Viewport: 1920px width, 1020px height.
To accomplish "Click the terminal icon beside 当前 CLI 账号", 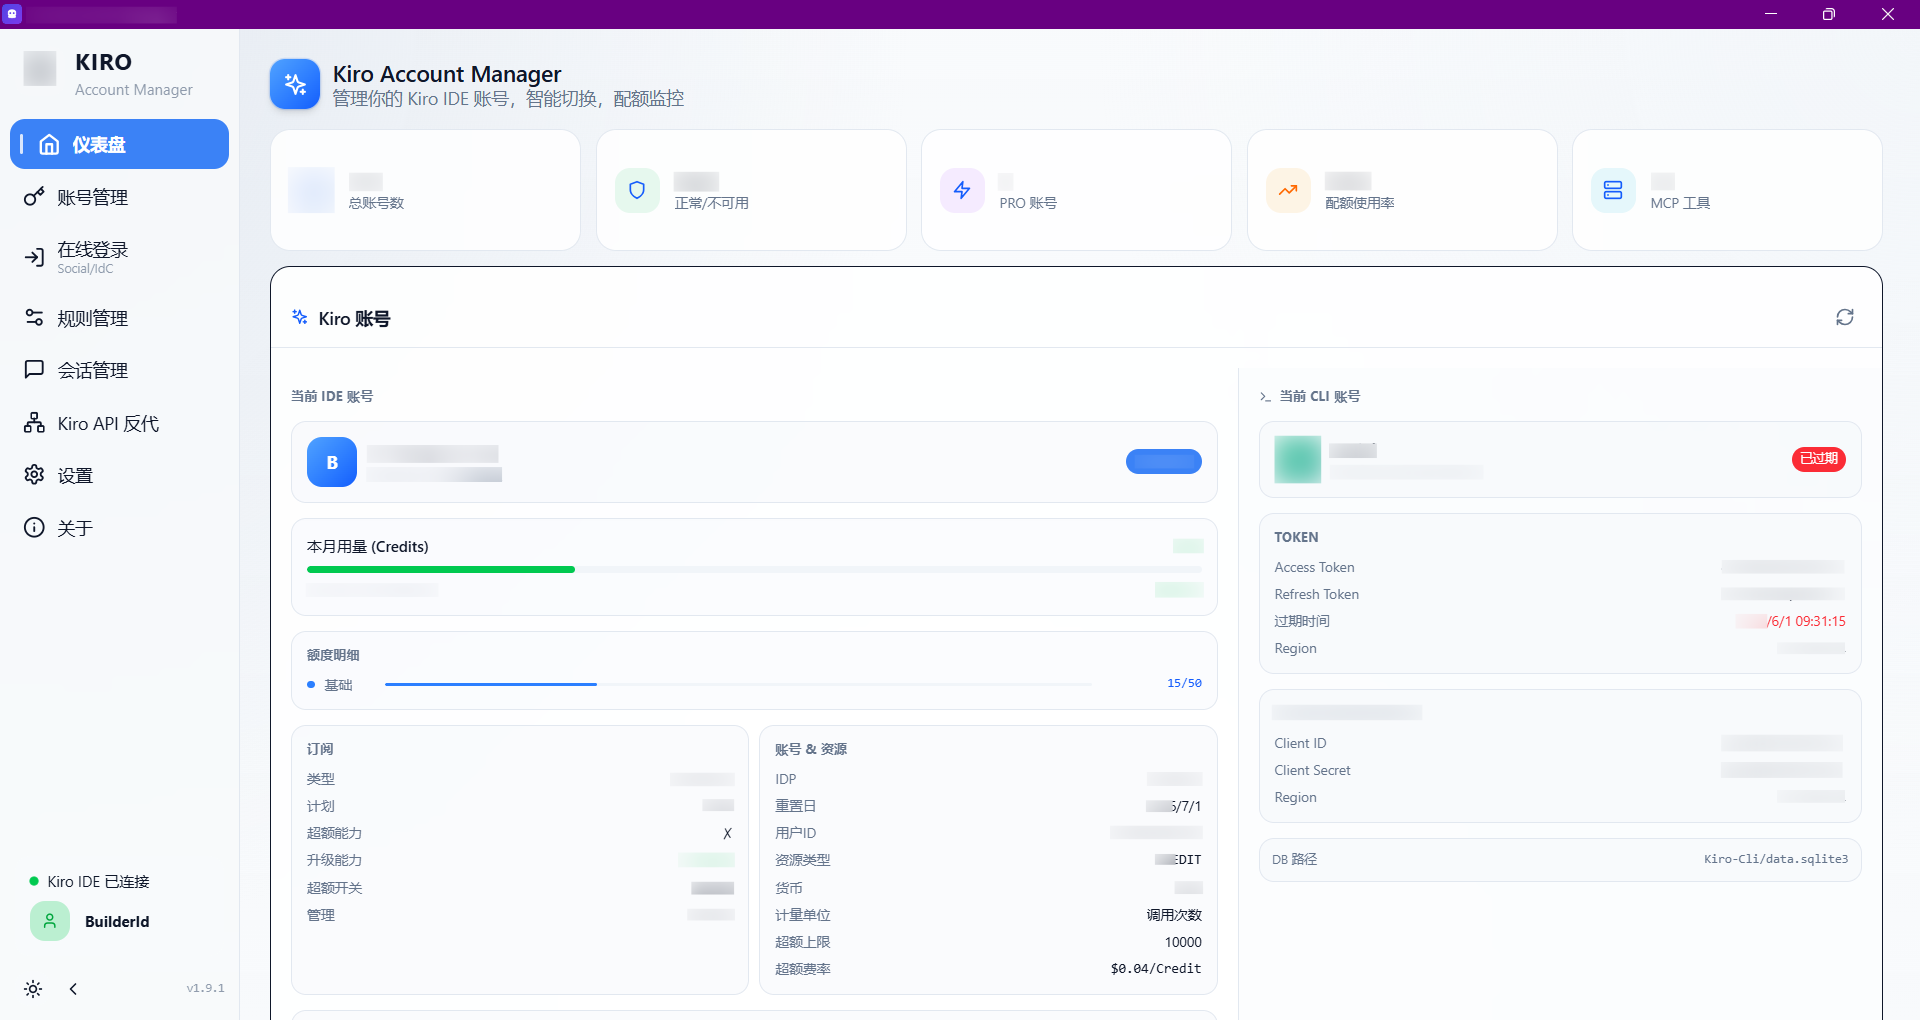I will [1265, 397].
